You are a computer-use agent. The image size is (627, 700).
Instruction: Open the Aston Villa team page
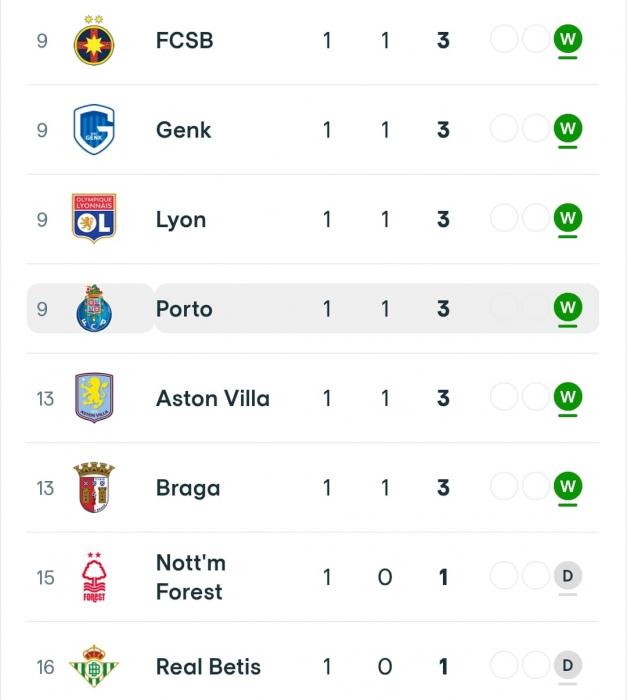[213, 398]
